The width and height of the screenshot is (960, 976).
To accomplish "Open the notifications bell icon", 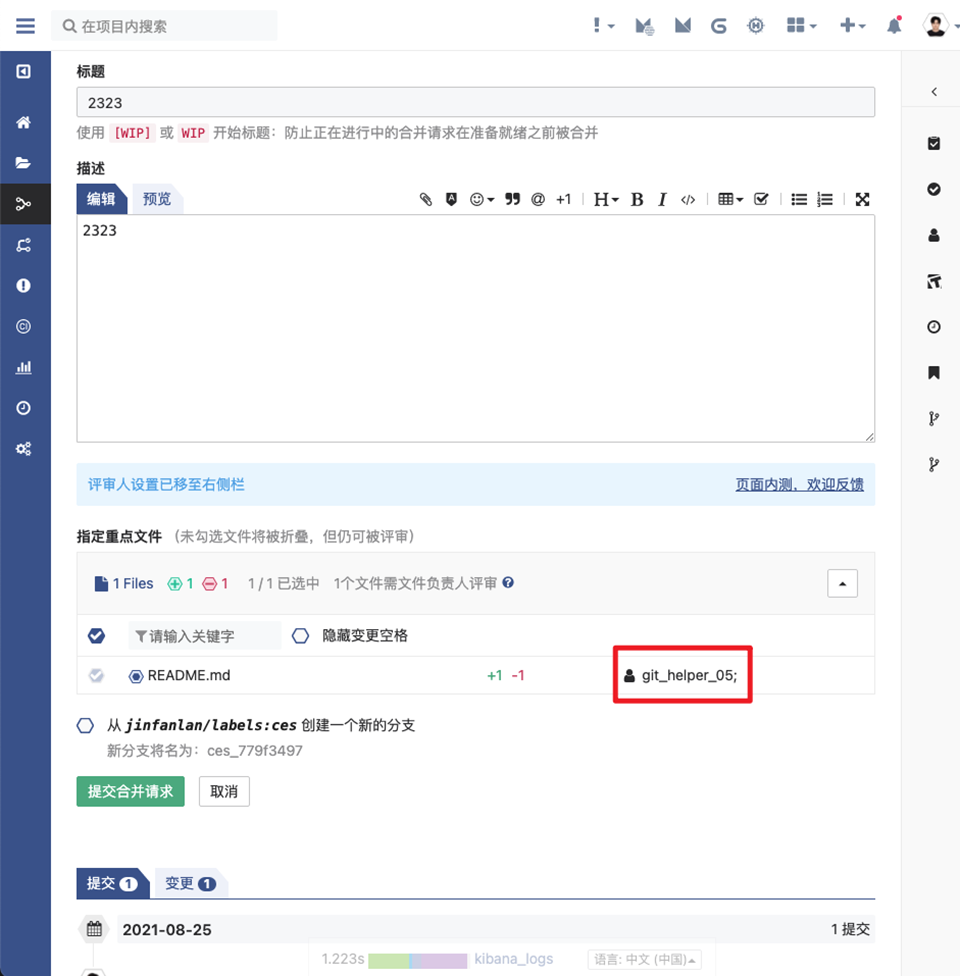I will (894, 26).
